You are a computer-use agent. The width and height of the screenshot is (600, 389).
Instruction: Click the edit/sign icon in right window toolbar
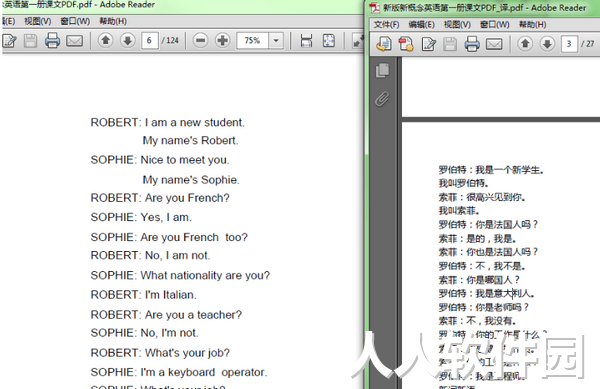click(x=429, y=44)
